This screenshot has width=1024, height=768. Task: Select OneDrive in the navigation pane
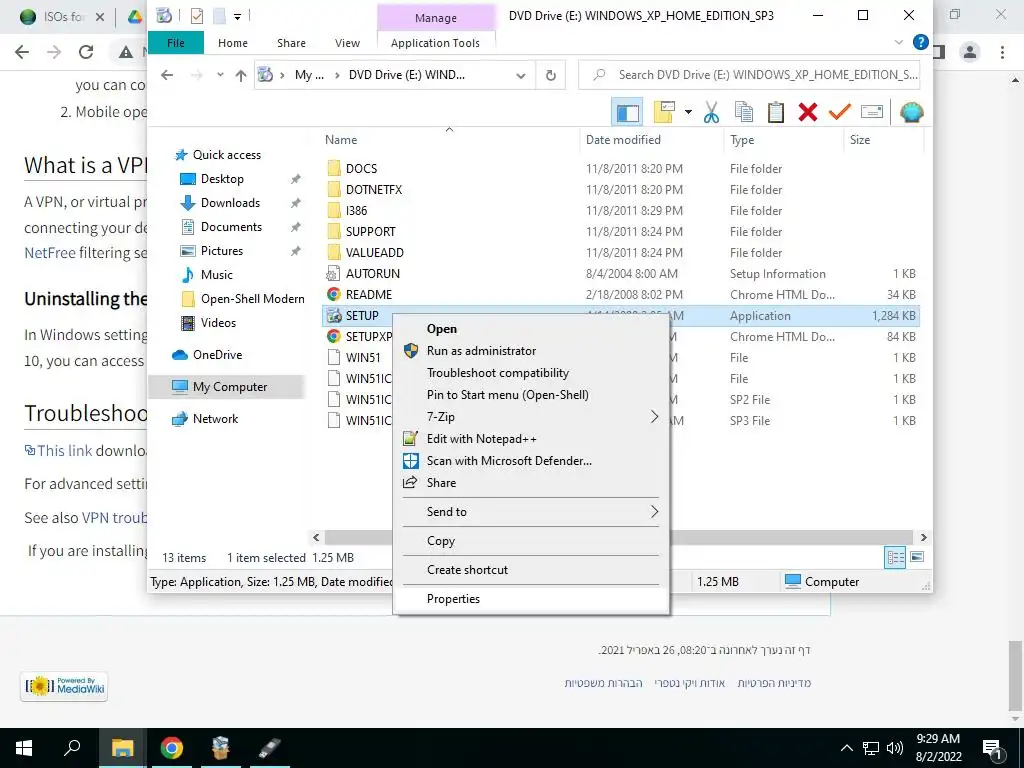217,355
